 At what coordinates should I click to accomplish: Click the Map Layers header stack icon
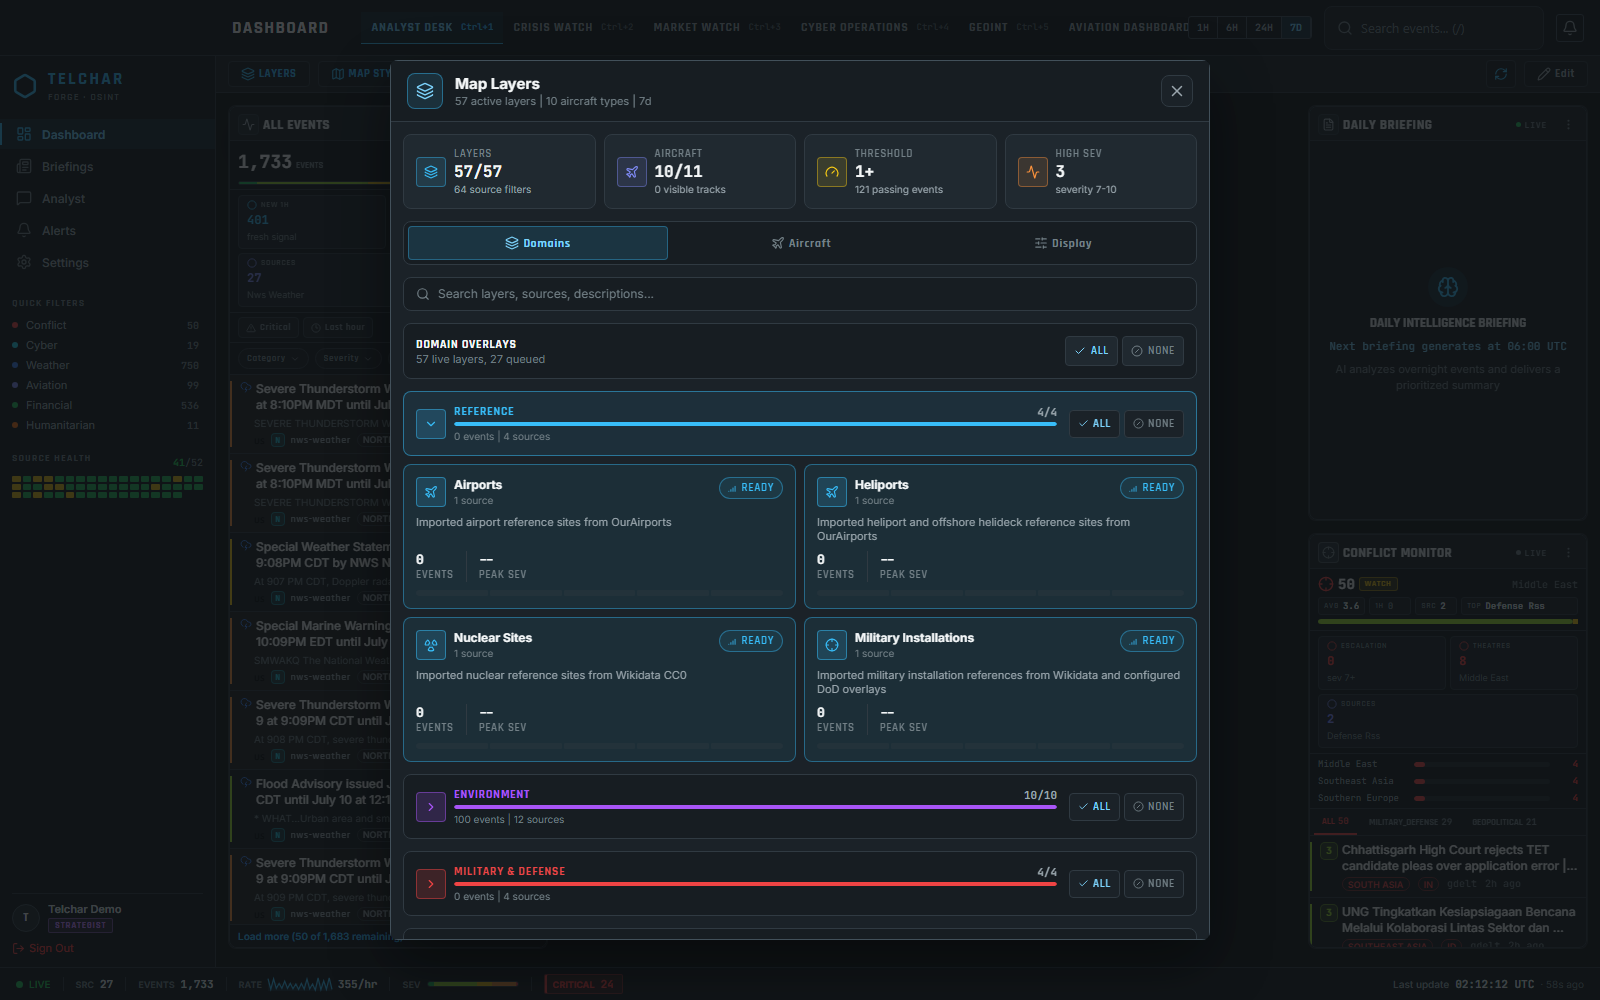(425, 91)
